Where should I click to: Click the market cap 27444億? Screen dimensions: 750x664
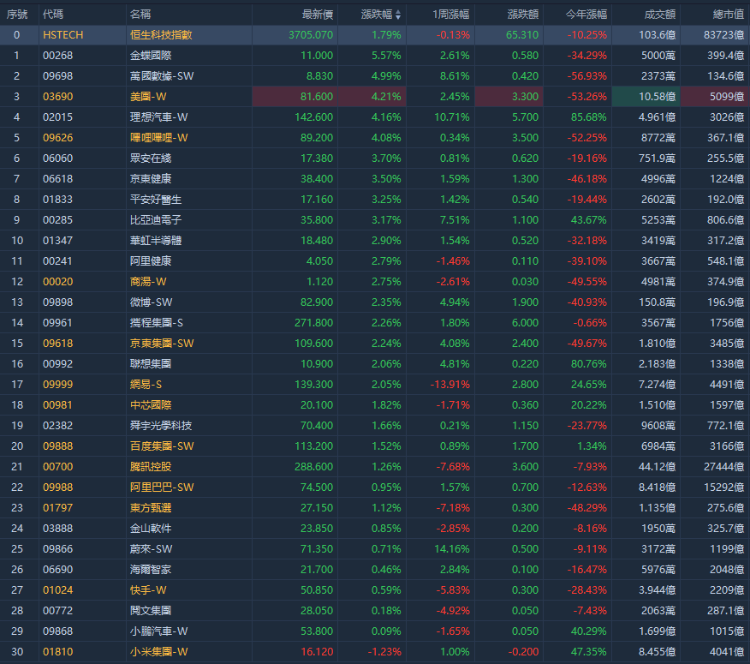724,467
